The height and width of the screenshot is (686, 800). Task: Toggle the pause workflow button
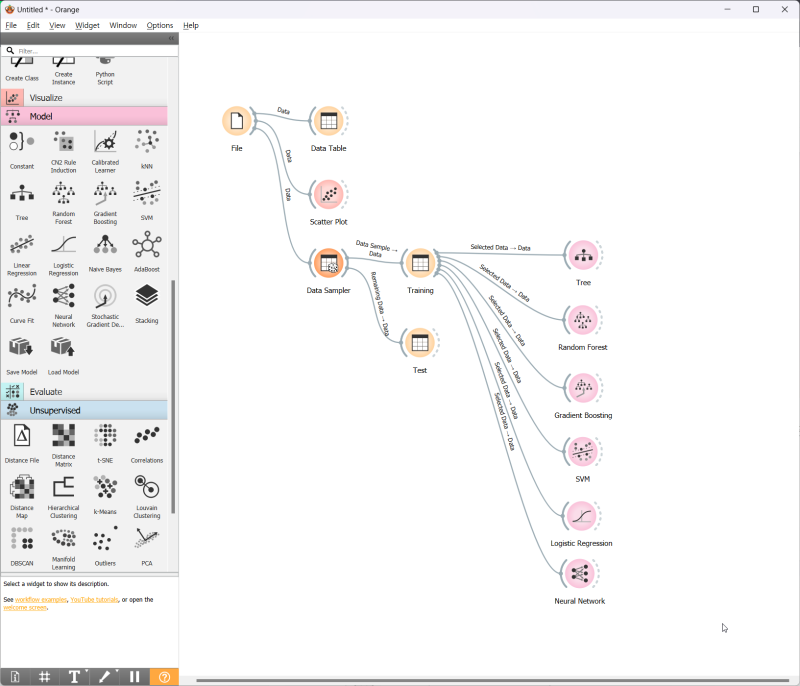[x=134, y=677]
